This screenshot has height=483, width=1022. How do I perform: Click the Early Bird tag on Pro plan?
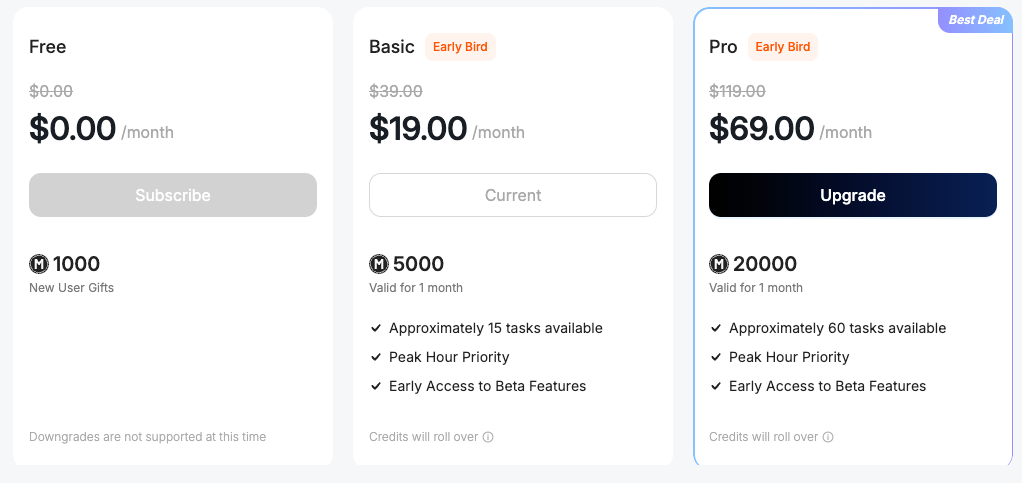783,47
